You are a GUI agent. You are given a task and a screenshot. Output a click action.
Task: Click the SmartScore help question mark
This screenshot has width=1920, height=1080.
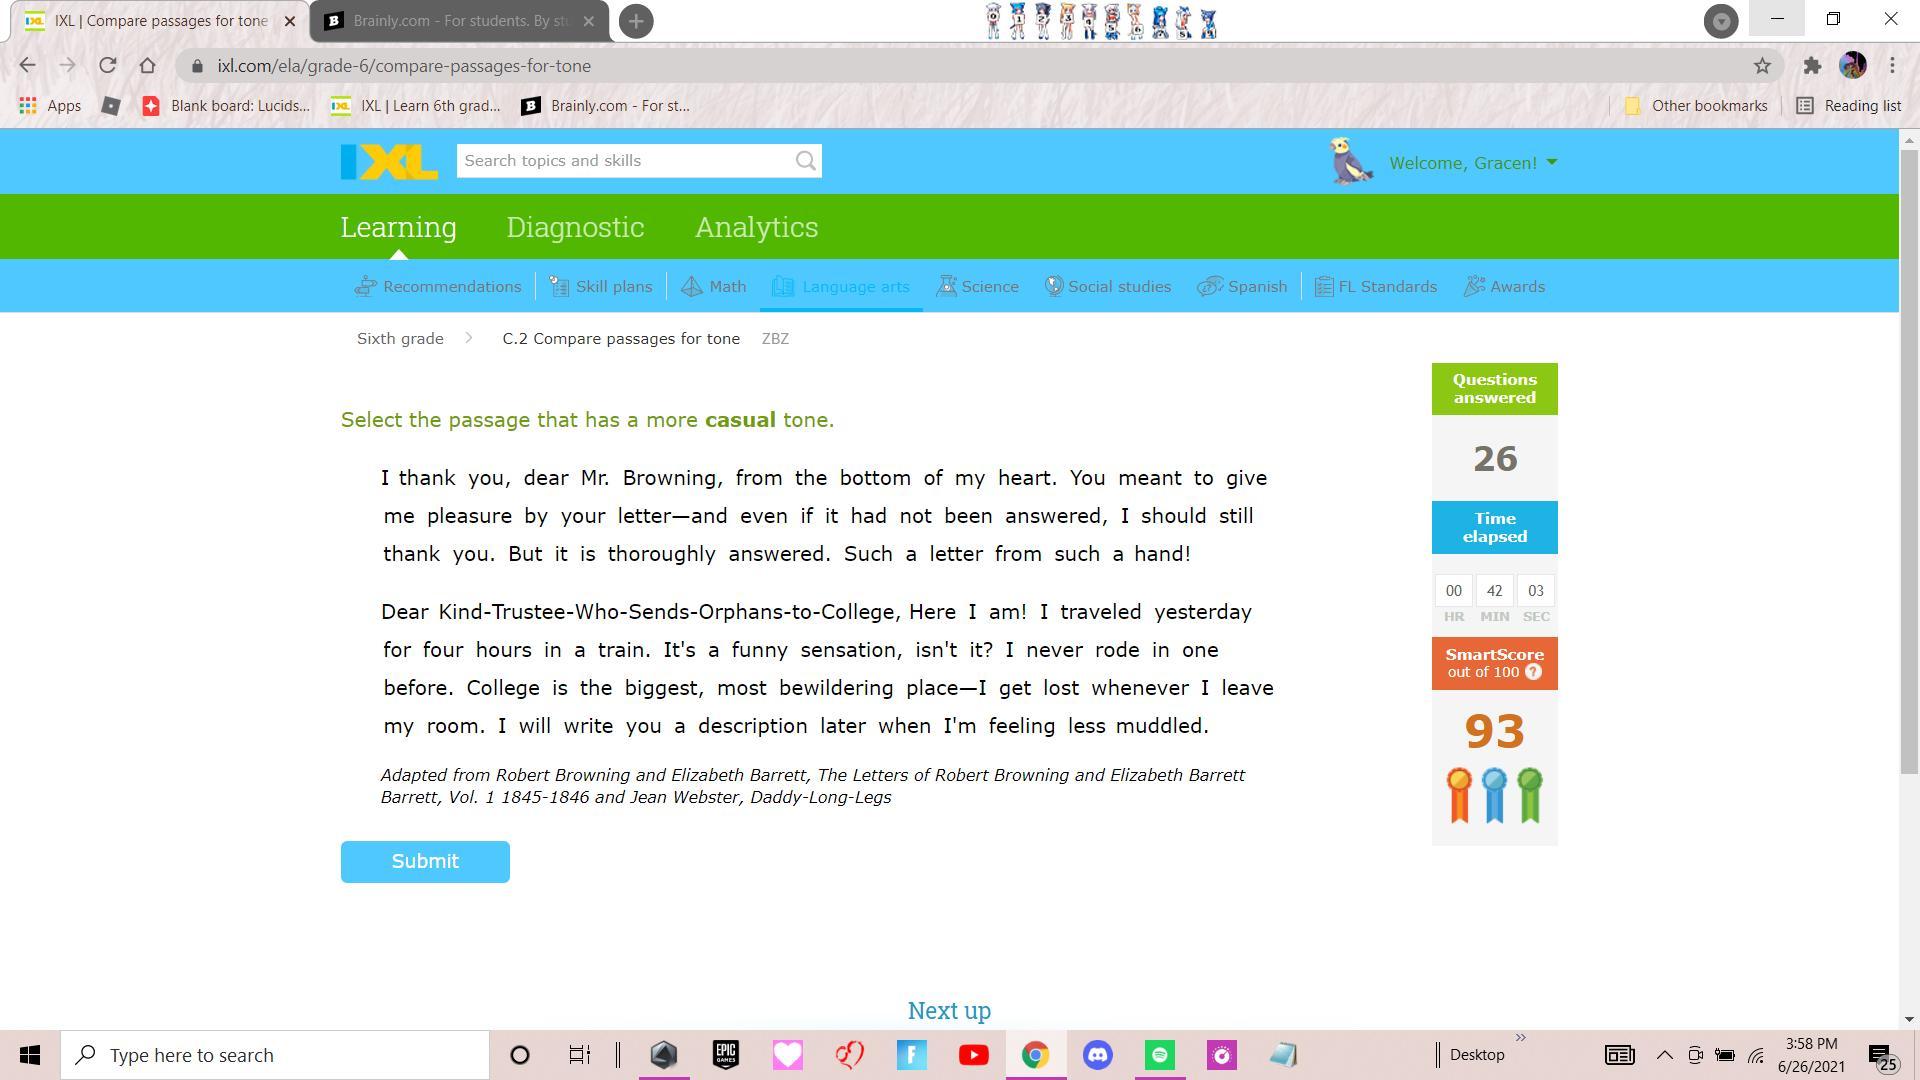click(x=1533, y=672)
